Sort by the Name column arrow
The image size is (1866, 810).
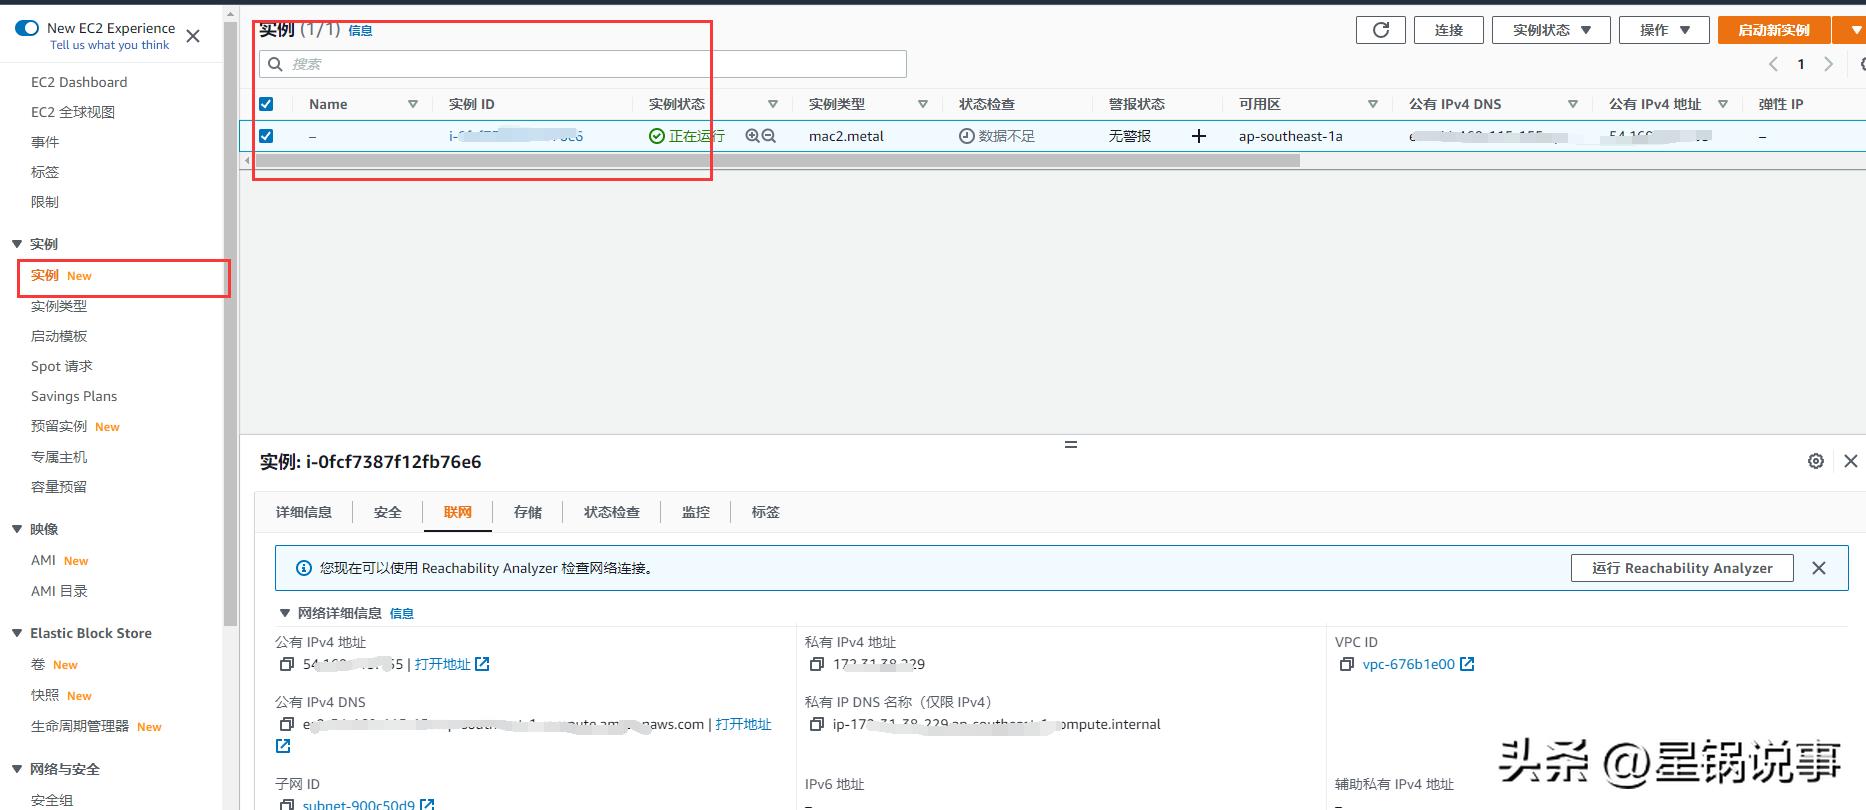(413, 104)
